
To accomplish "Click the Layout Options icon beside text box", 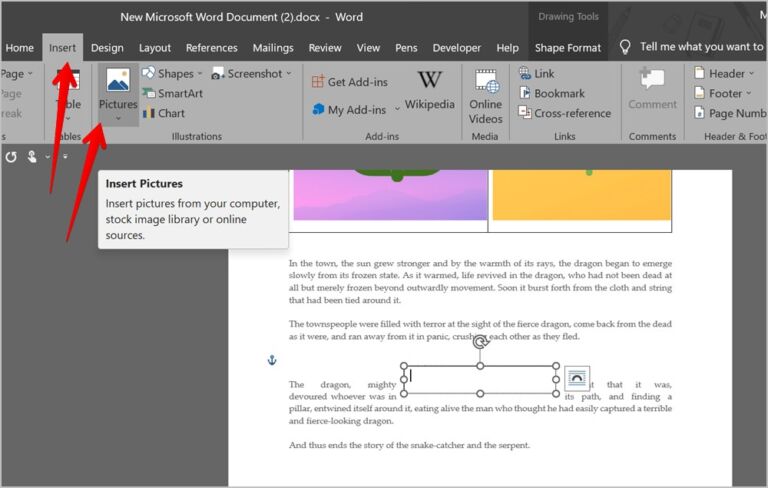I will point(576,378).
